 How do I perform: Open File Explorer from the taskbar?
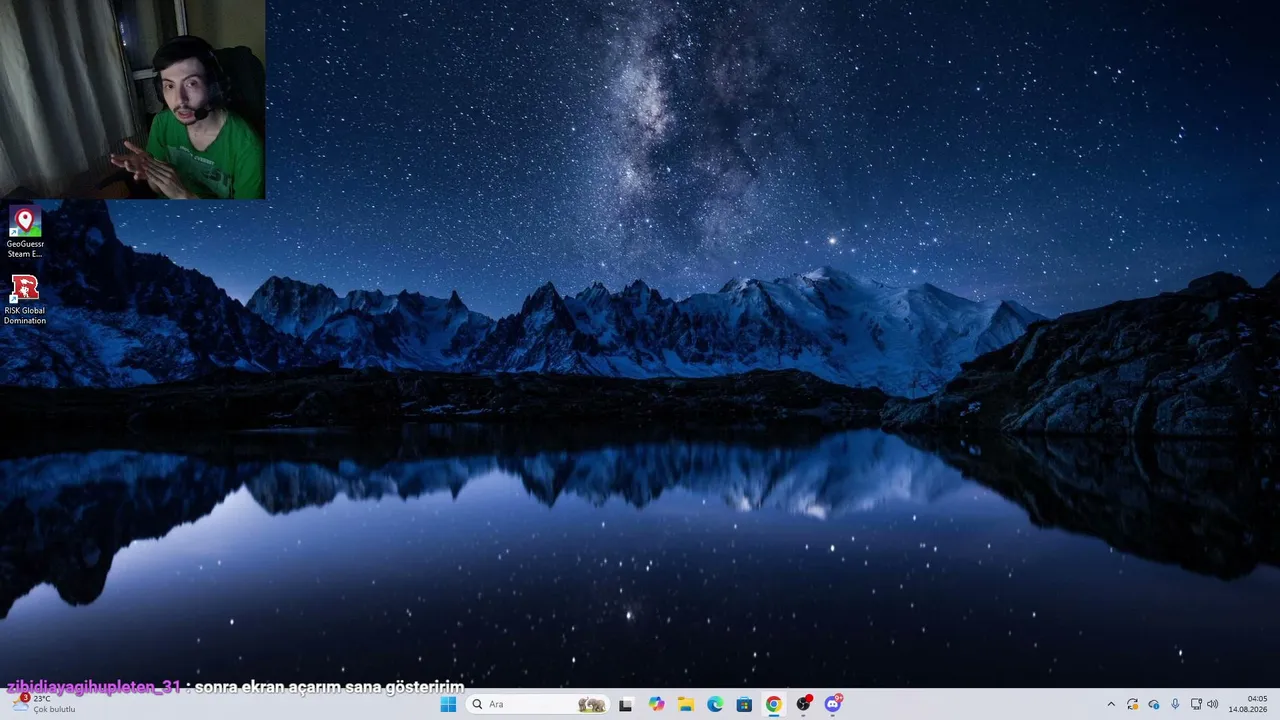[686, 704]
